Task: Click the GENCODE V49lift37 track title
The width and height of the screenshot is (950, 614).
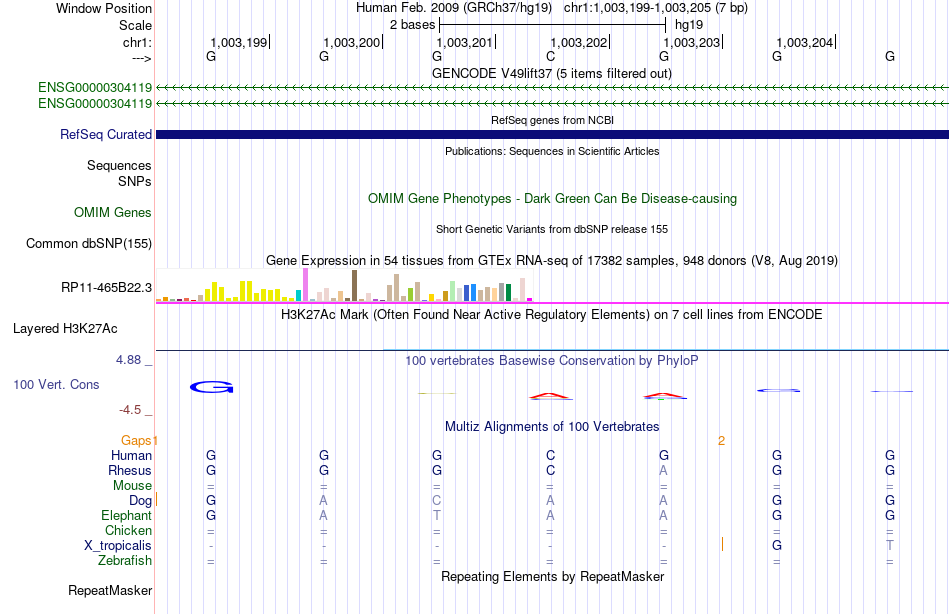Action: (x=552, y=73)
